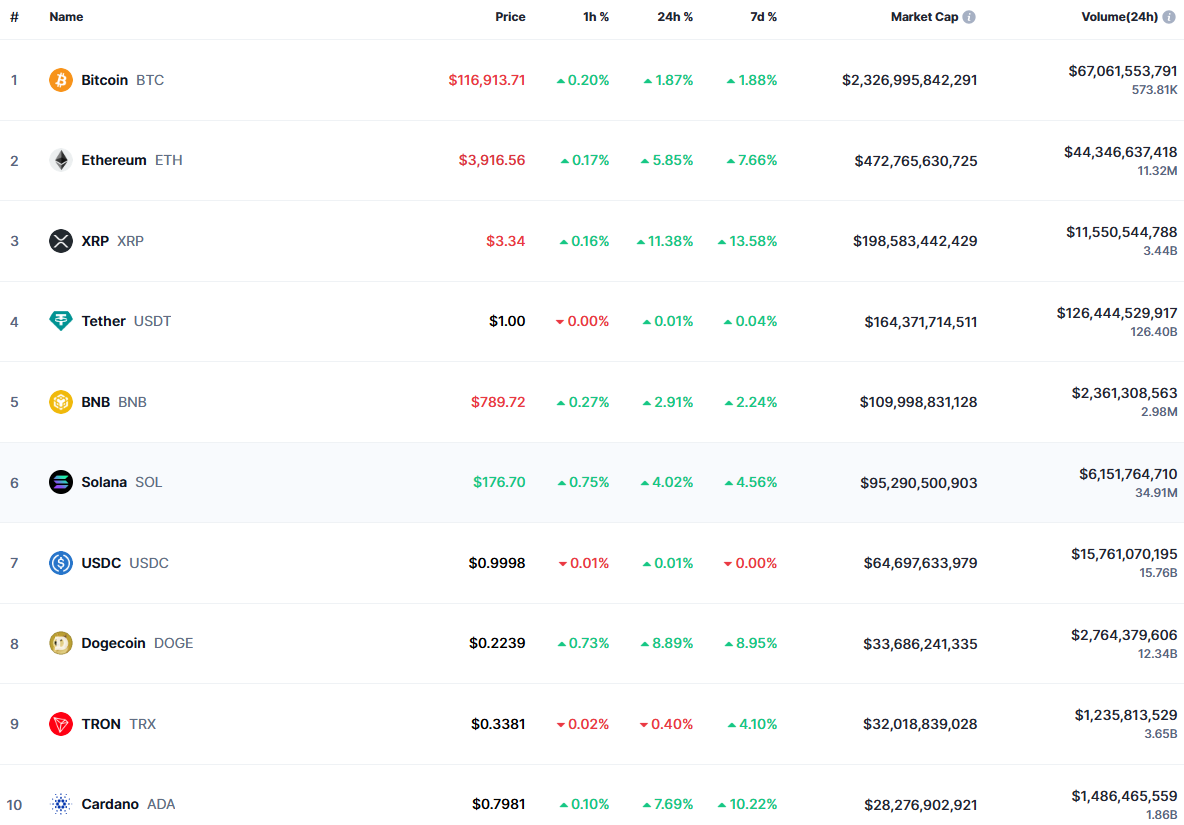Click the 34.91M Solana volume amount
This screenshot has height=825, width=1184.
point(1155,492)
